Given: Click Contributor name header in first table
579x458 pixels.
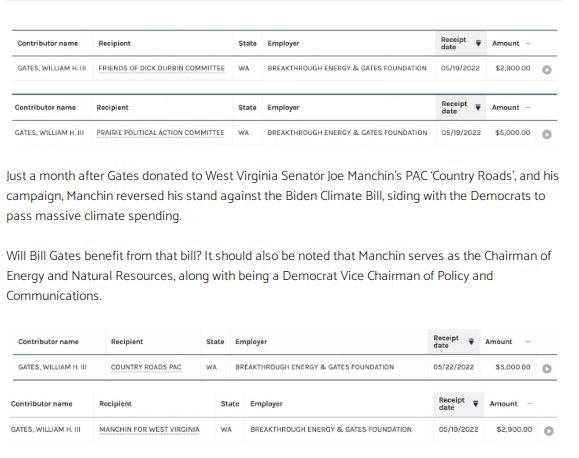Looking at the screenshot, I should click(x=48, y=43).
